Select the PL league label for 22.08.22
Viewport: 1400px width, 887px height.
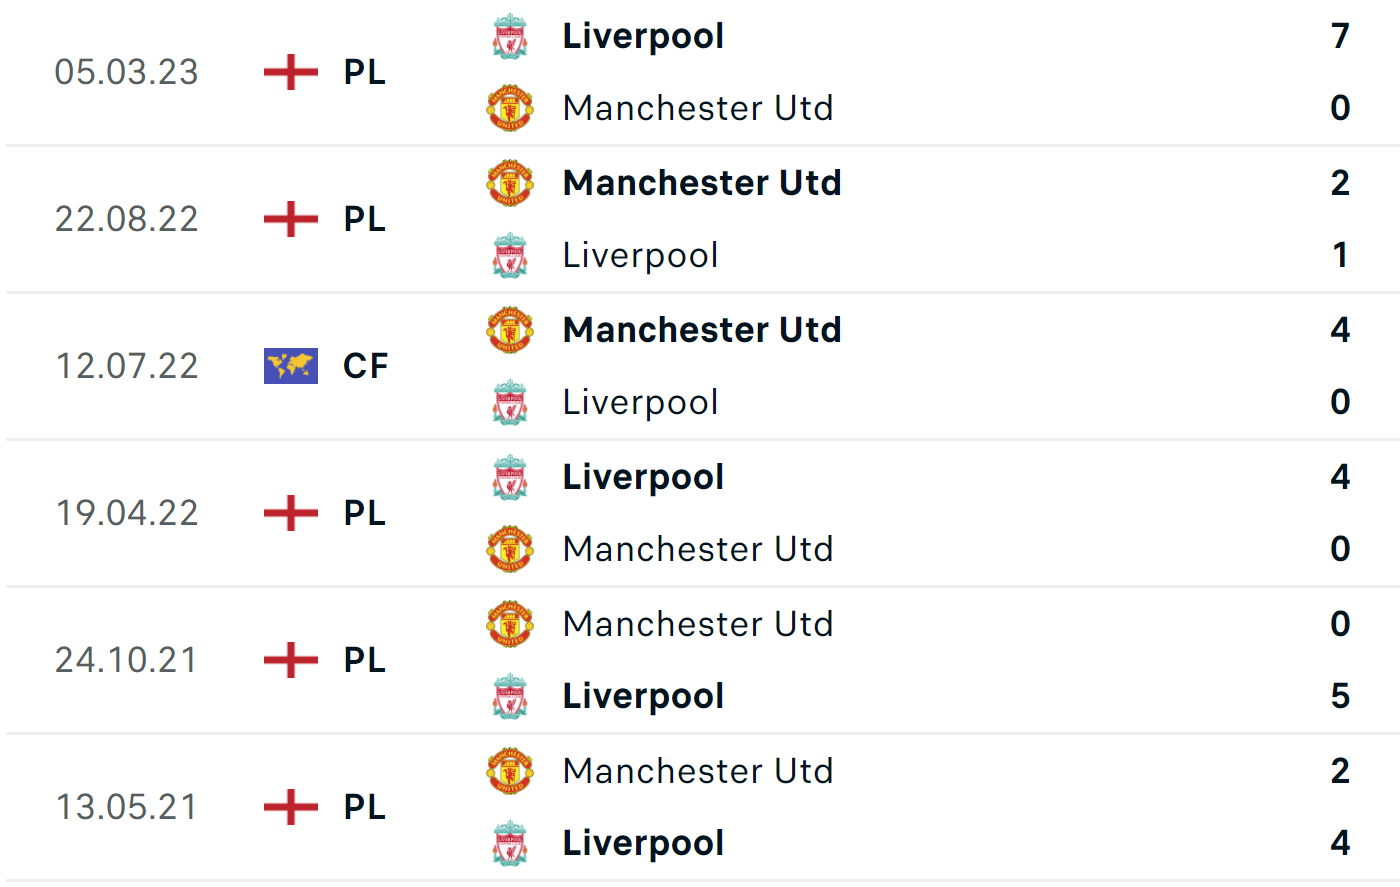365,219
